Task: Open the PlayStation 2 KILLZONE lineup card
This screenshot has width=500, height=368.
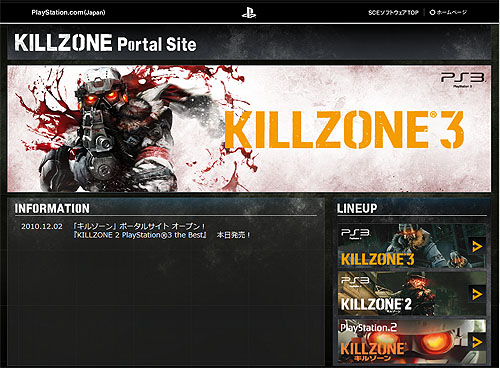Action: pyautogui.click(x=412, y=341)
